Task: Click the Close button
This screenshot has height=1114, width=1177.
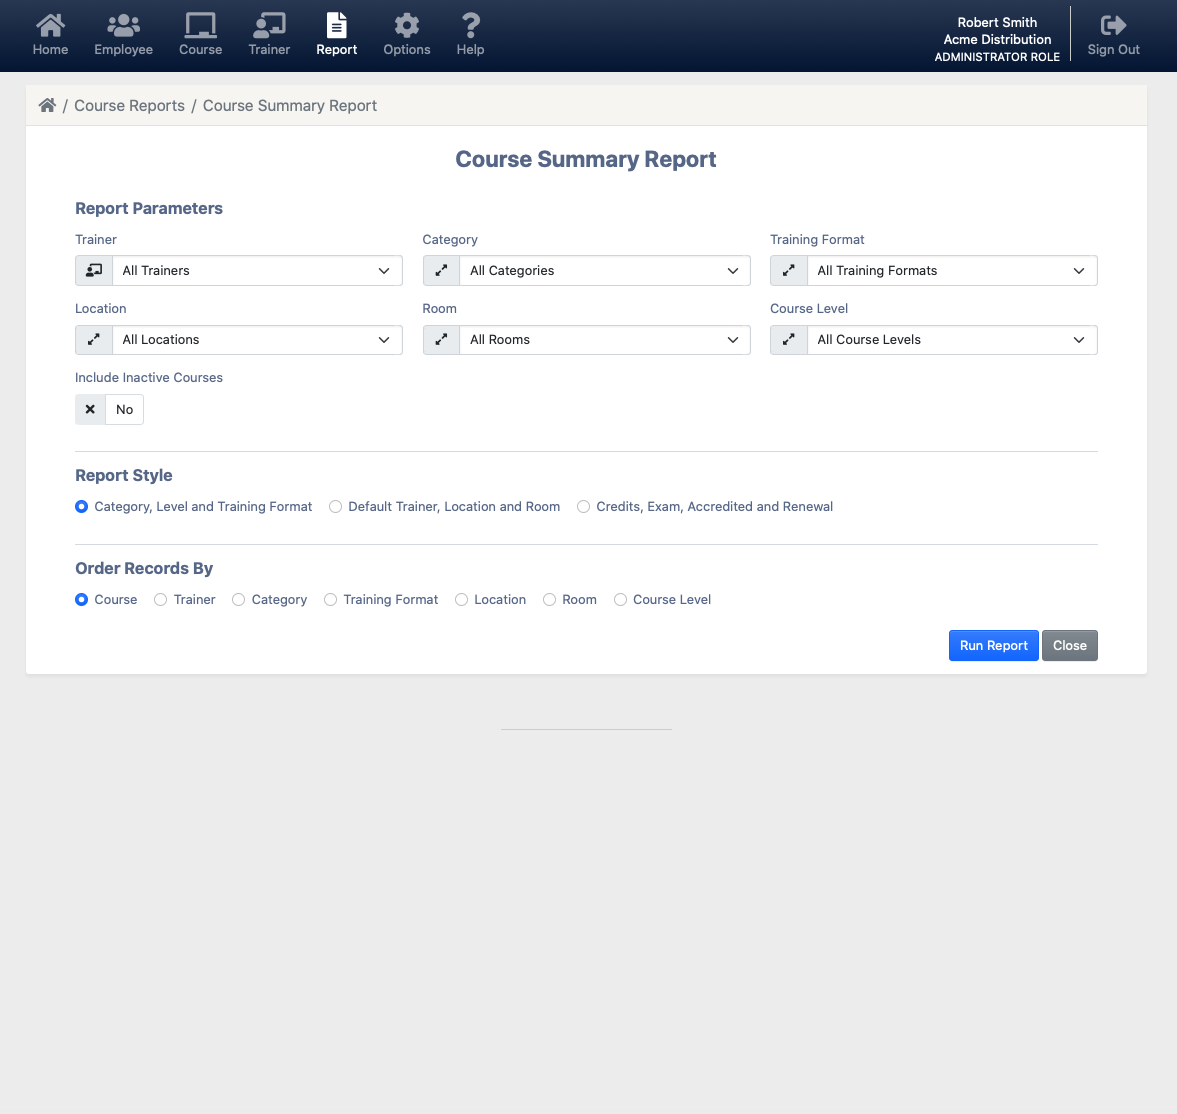Action: pos(1070,646)
